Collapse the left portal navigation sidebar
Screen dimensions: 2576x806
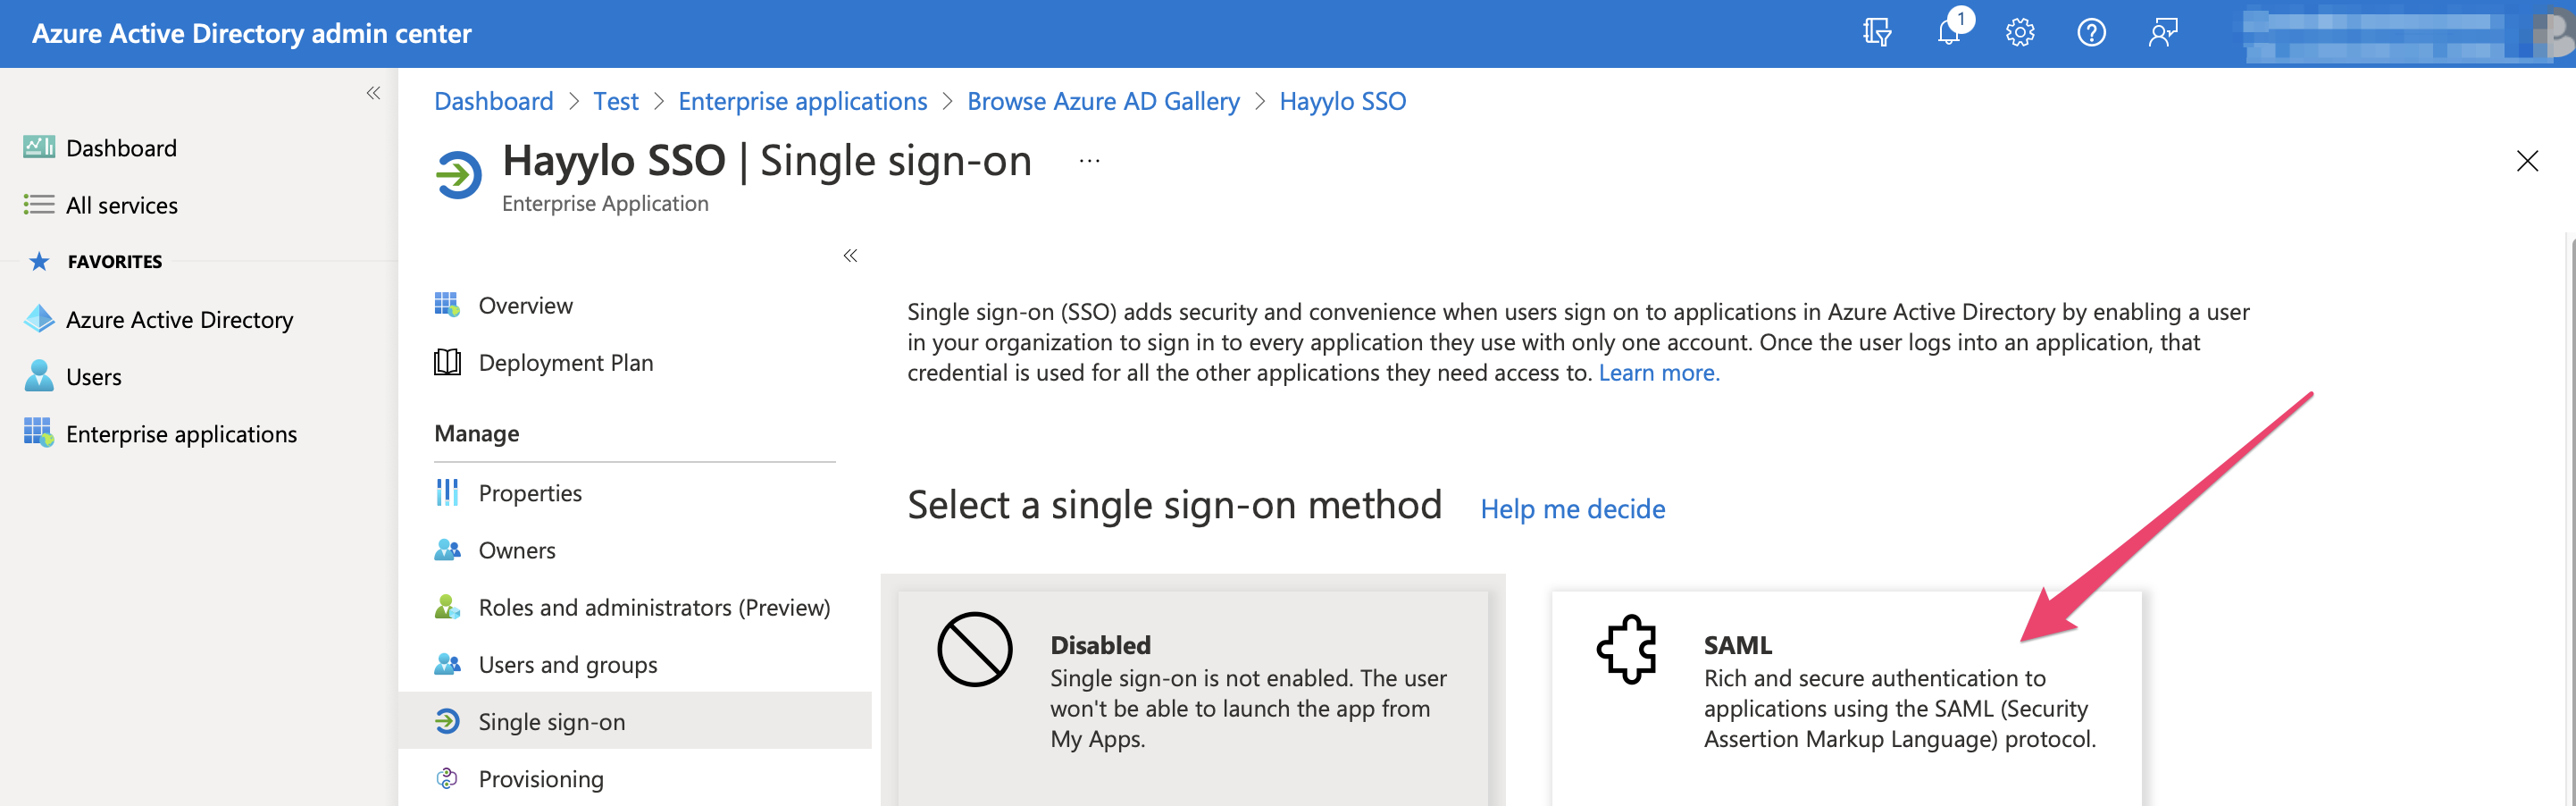373,93
